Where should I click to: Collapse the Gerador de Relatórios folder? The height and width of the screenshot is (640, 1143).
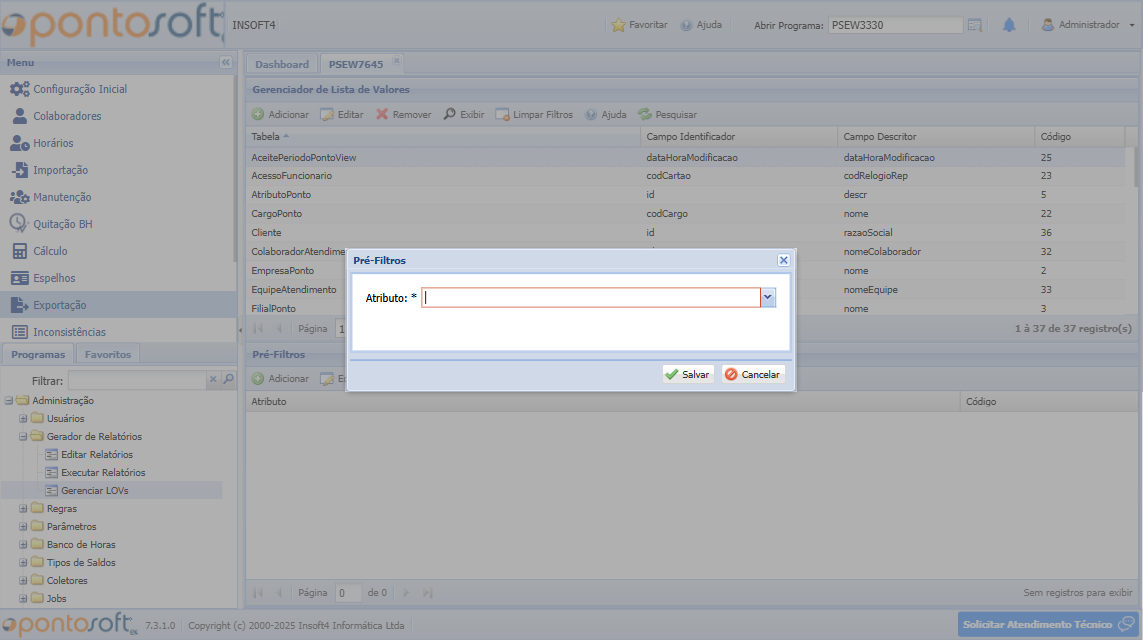(x=23, y=437)
